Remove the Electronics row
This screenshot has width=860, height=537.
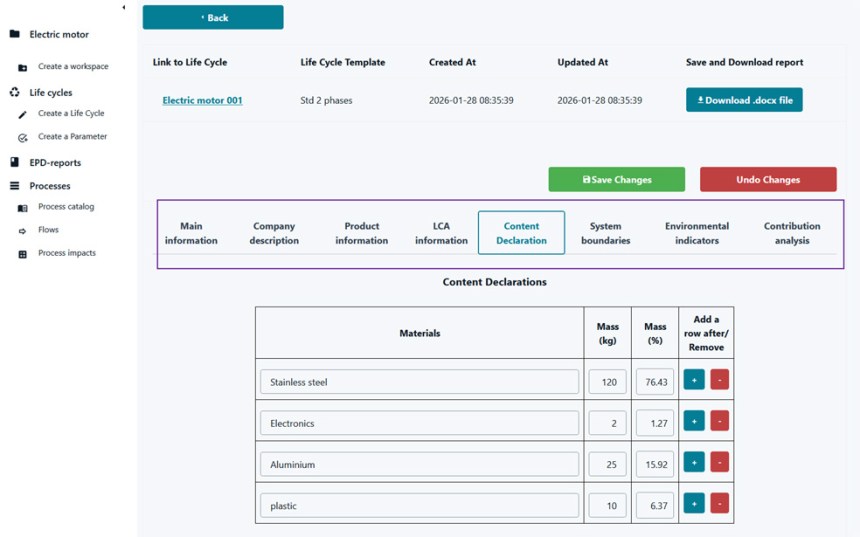[719, 421]
